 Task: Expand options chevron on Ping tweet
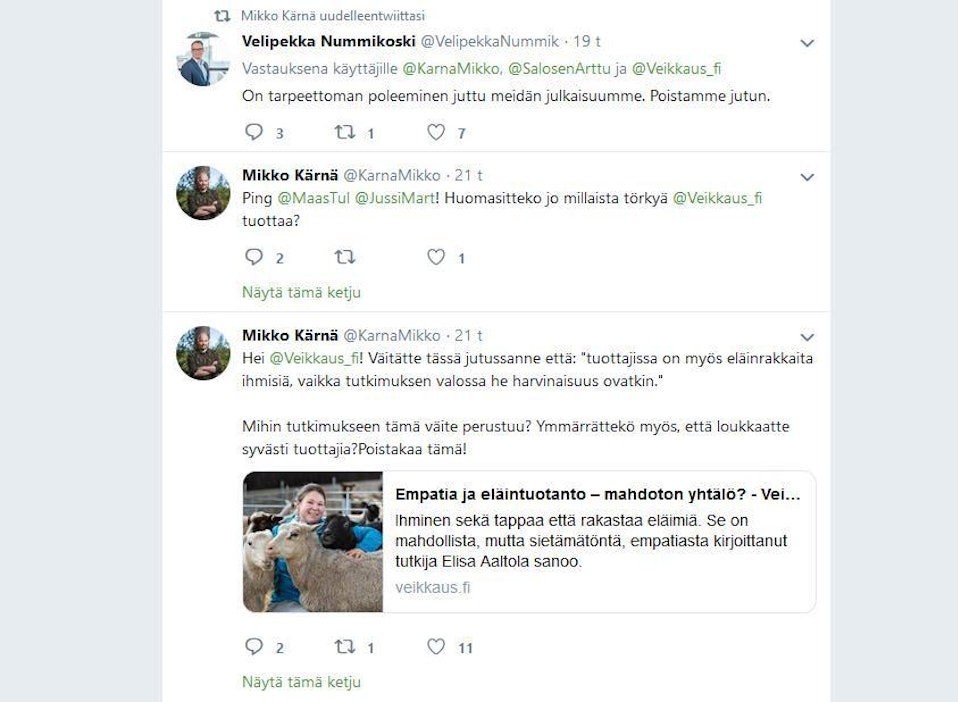click(807, 177)
